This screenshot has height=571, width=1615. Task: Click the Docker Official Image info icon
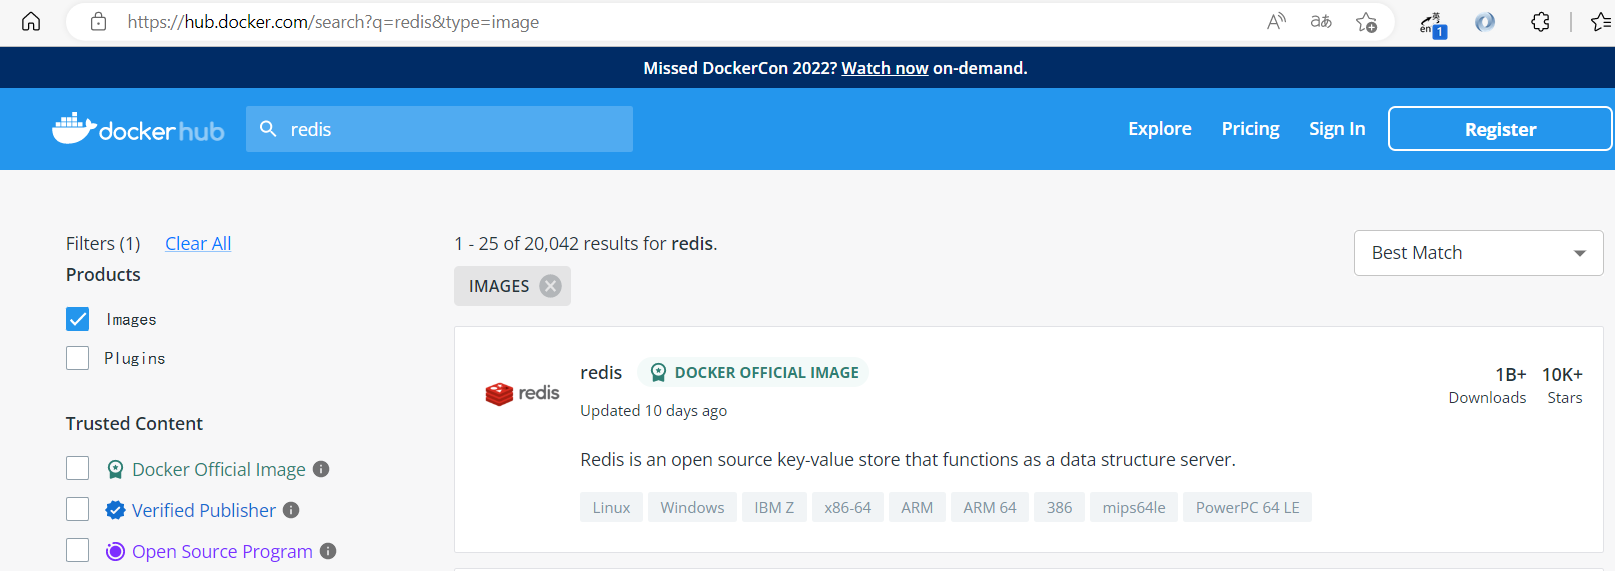click(x=321, y=469)
